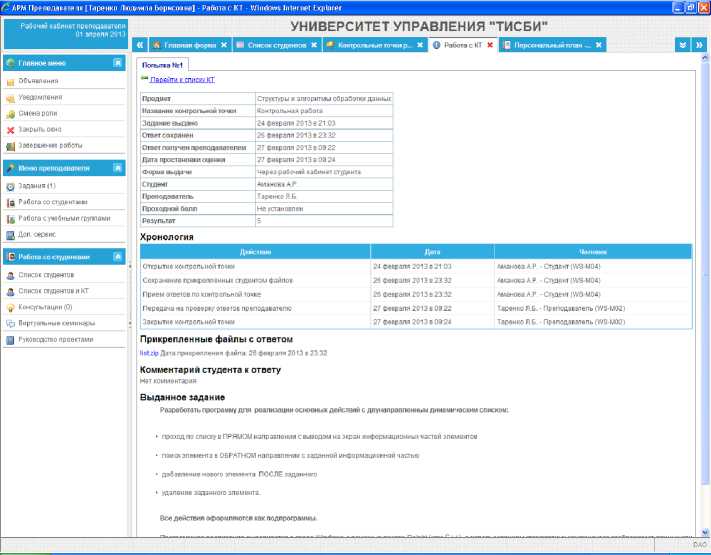Open Консультации (0) menu entry

45,307
